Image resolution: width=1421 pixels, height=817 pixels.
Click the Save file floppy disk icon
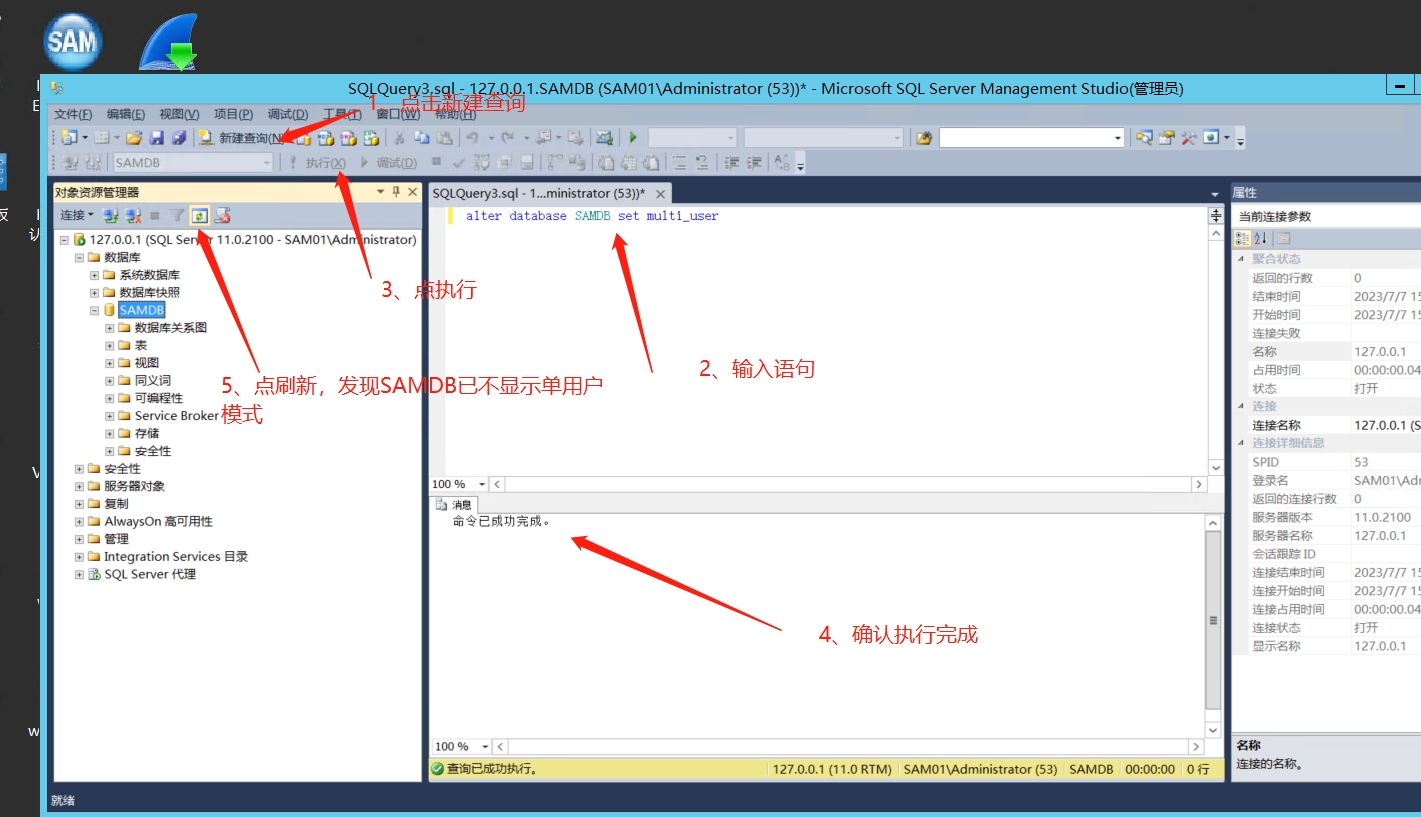157,138
